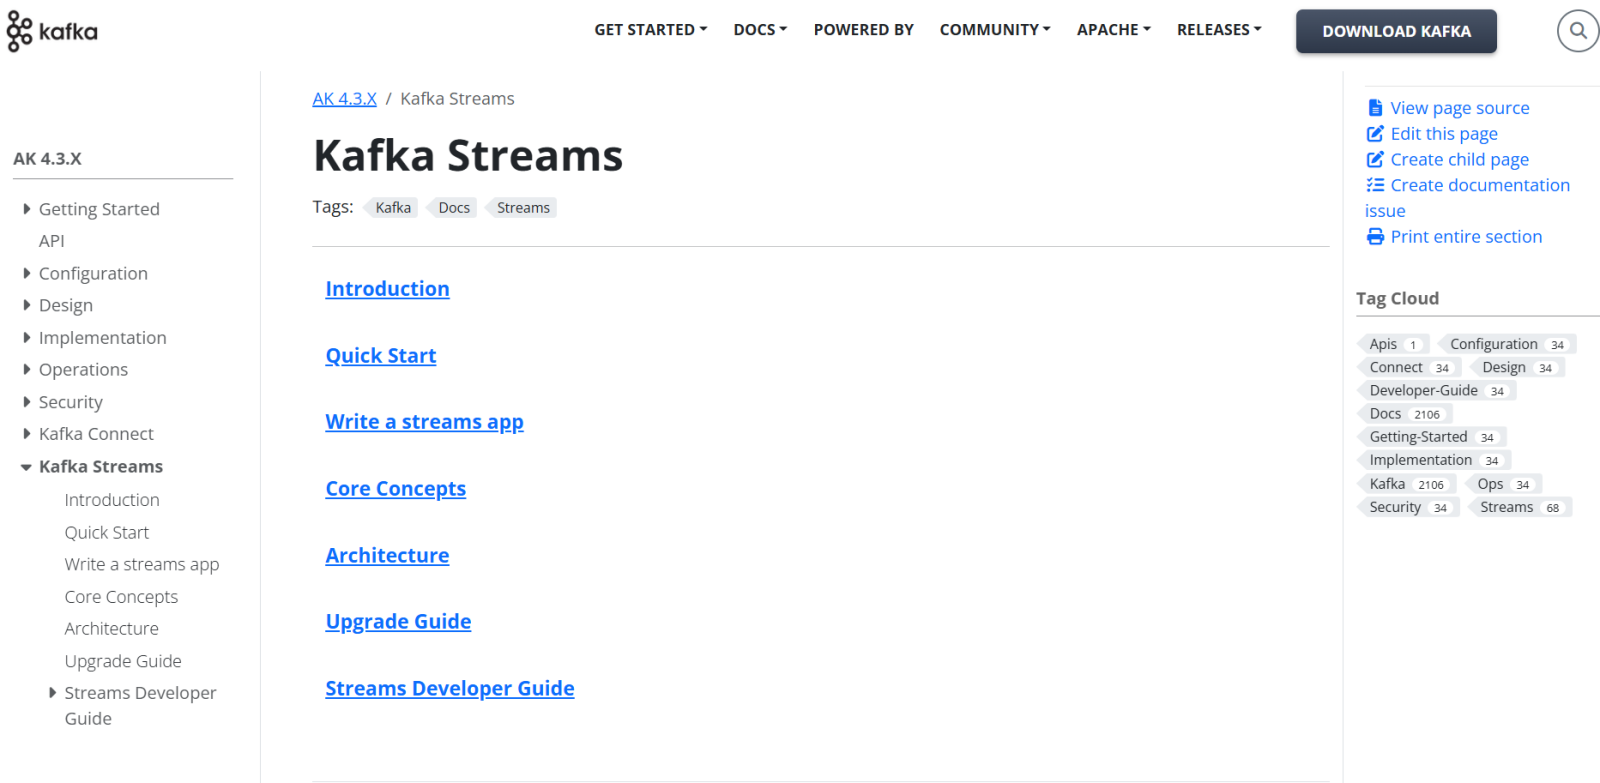Open the GET STARTED dropdown menu

pos(650,30)
